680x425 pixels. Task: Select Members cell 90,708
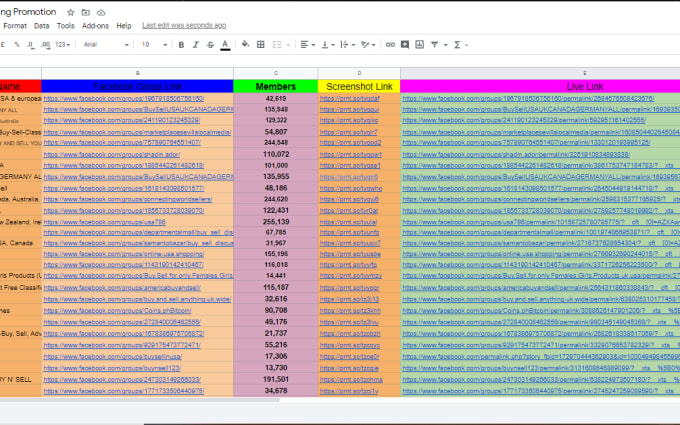click(x=276, y=311)
